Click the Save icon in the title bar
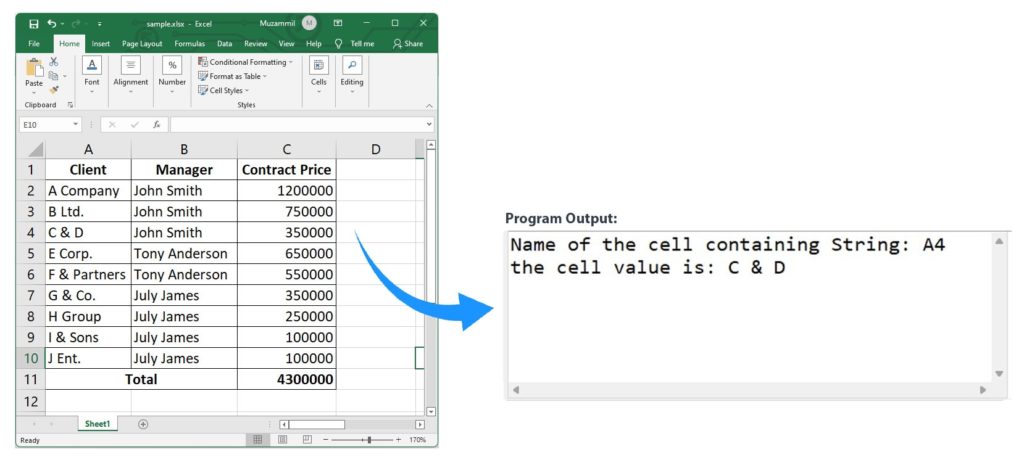 click(33, 23)
